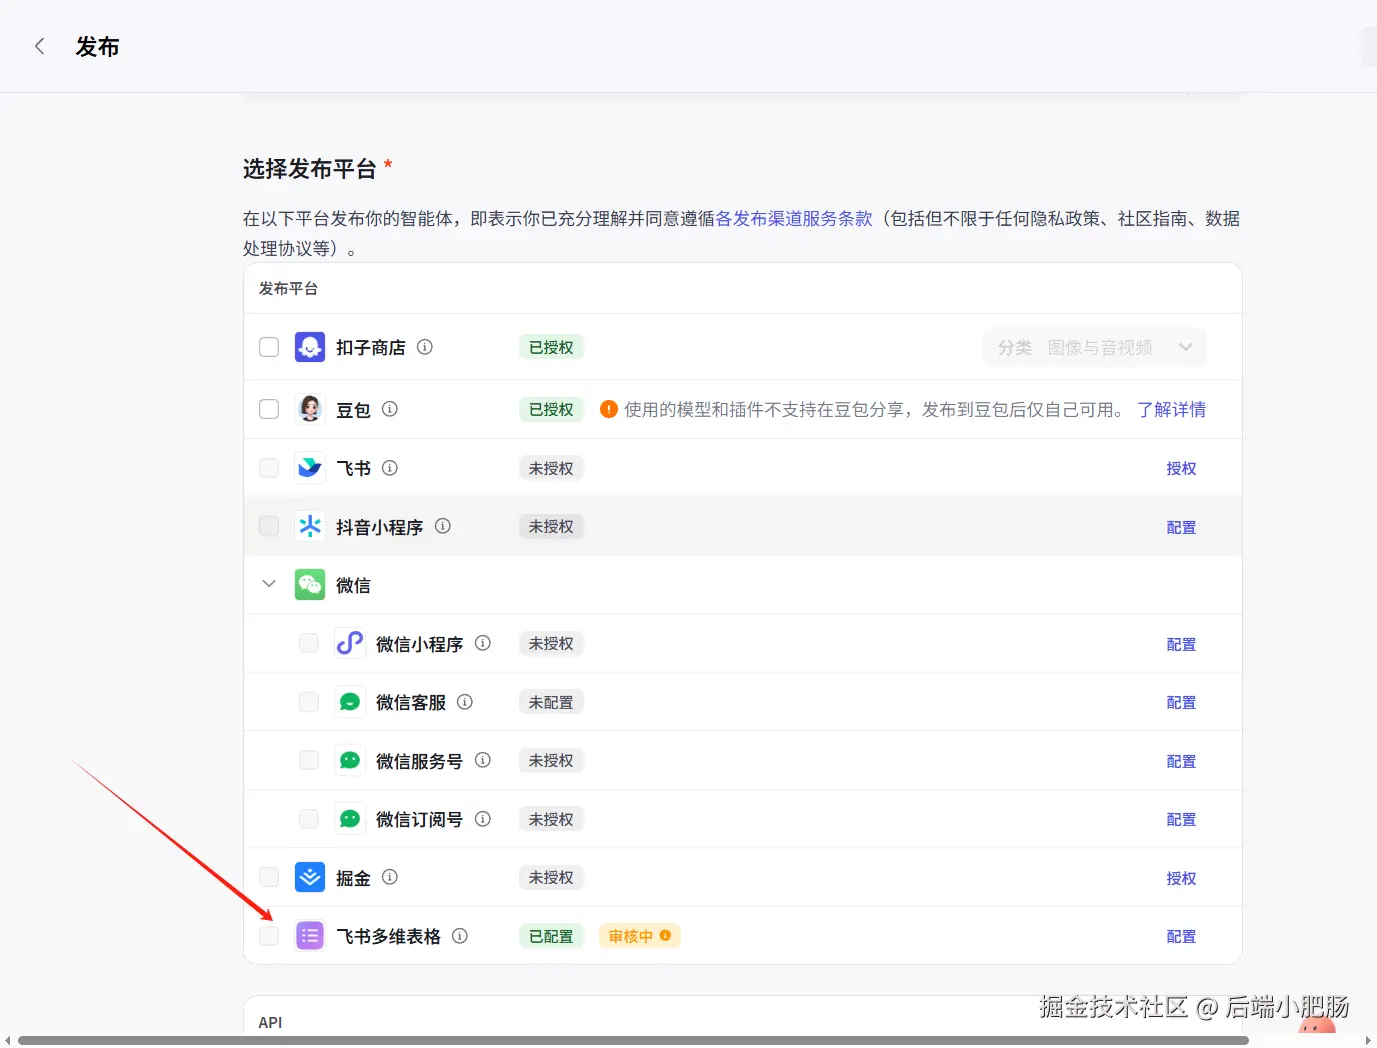Click the 发布 page title
Viewport: 1377px width, 1048px height.
tap(97, 46)
